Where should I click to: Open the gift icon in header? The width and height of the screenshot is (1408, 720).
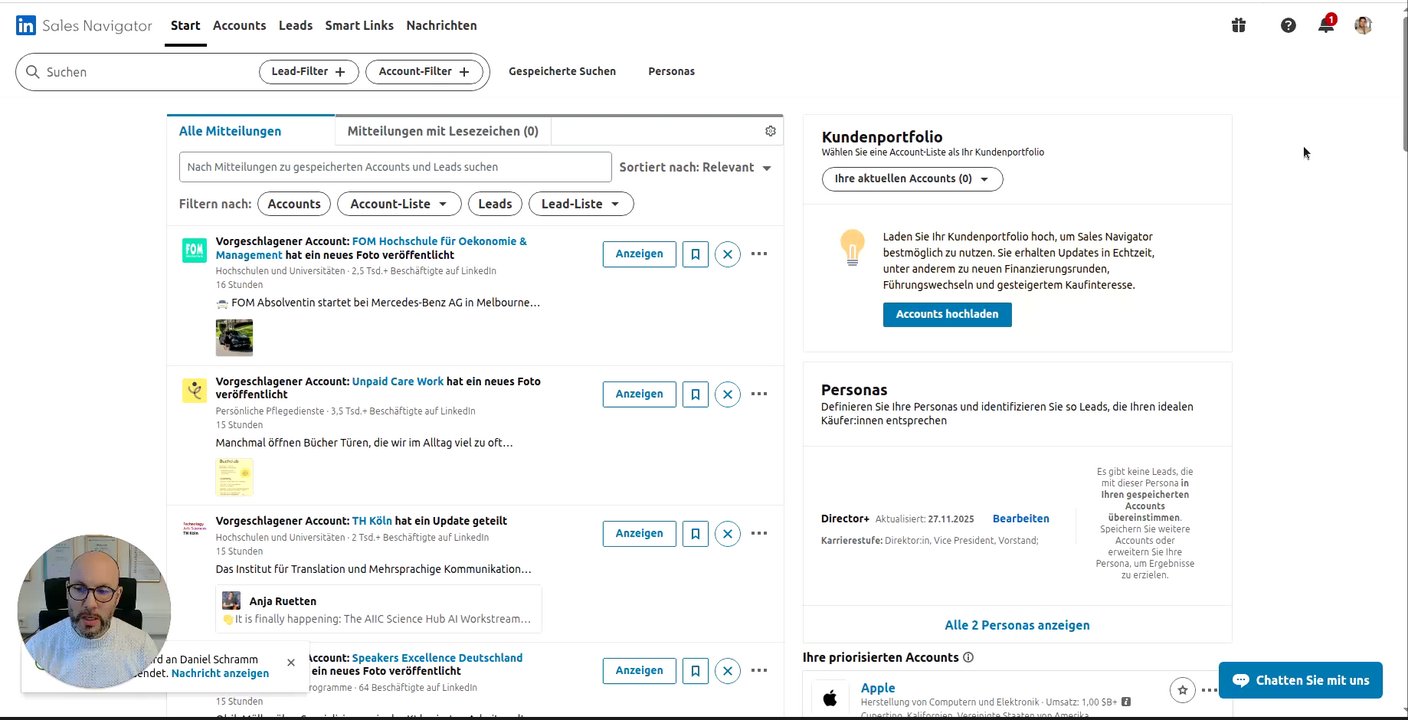(x=1238, y=26)
